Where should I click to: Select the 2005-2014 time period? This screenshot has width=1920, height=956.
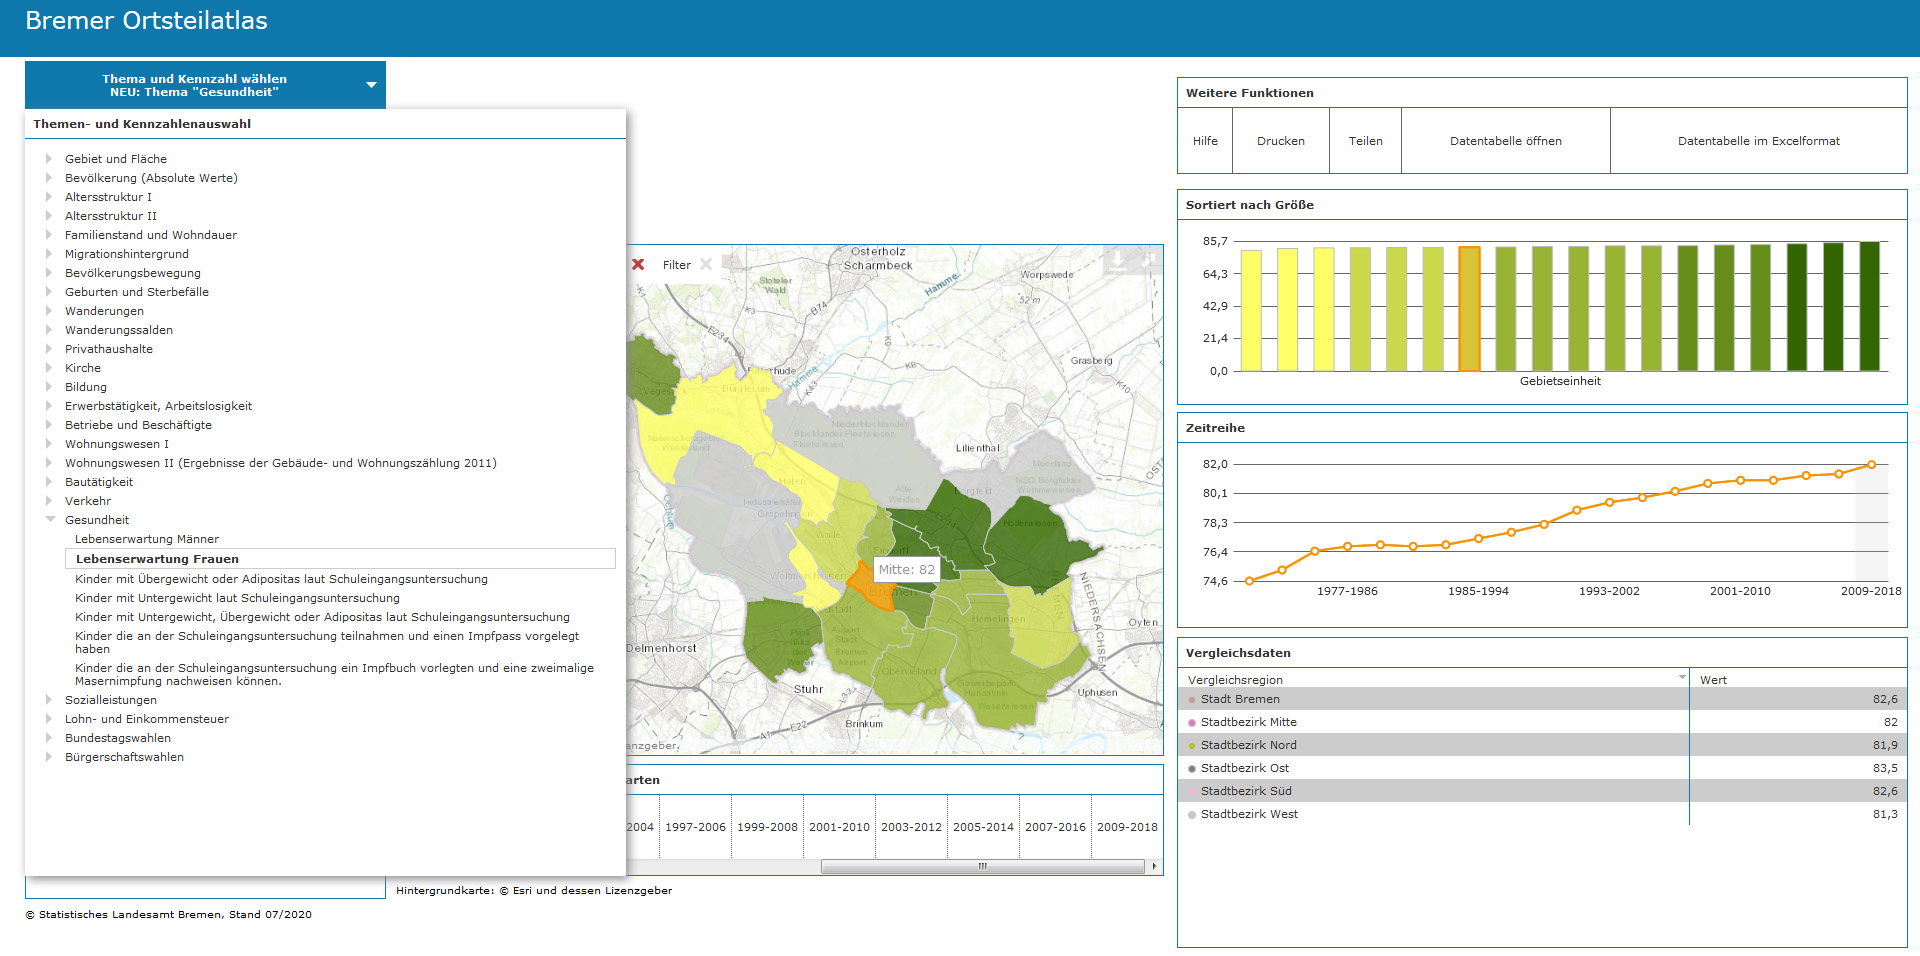point(983,827)
